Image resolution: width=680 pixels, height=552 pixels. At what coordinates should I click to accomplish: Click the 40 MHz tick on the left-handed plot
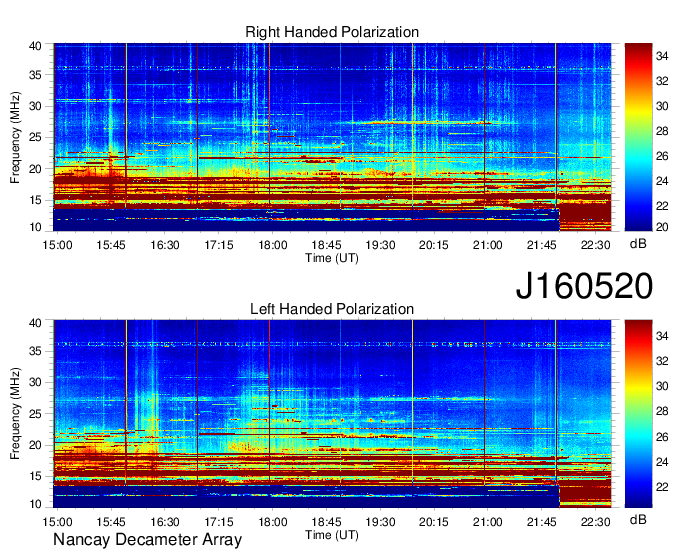click(35, 323)
